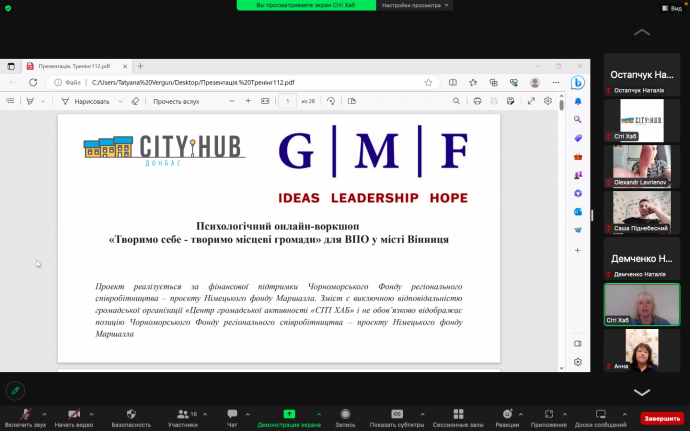Open Participants panel showing 16
The height and width of the screenshot is (431, 690).
(183, 418)
